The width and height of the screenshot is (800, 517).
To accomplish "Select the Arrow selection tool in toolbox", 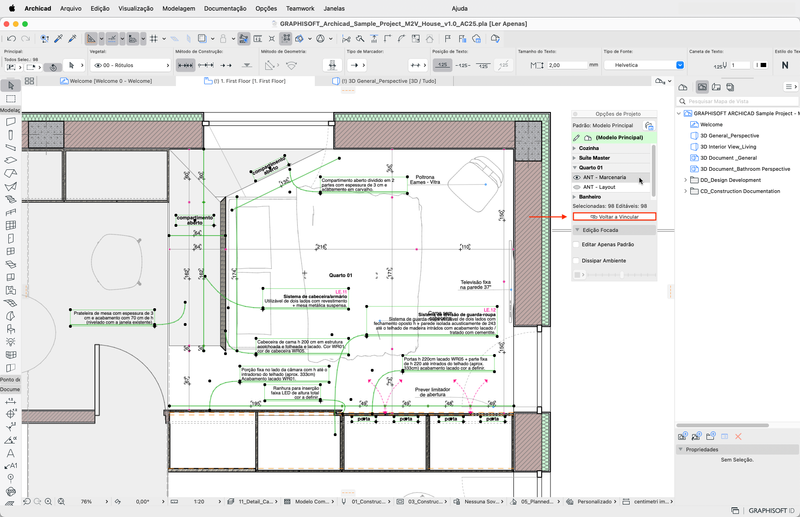I will 10,86.
